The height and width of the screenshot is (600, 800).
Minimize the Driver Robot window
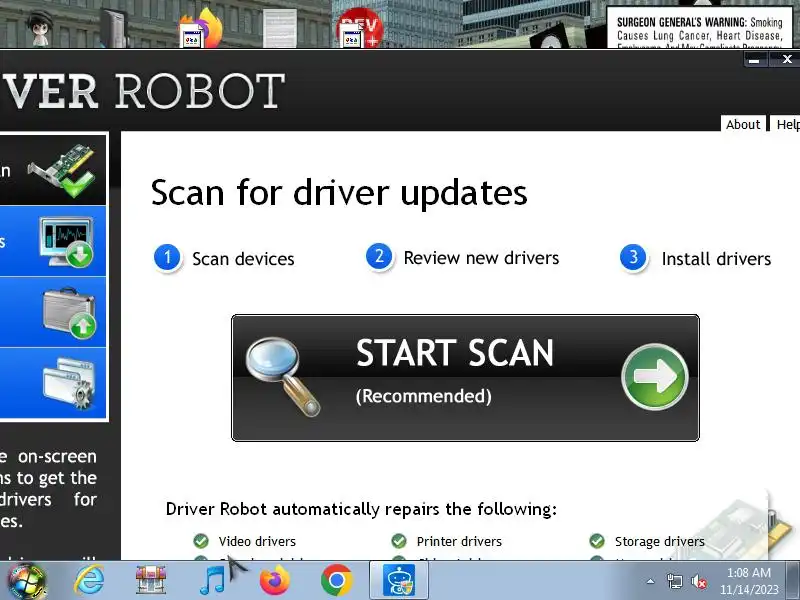[x=754, y=60]
